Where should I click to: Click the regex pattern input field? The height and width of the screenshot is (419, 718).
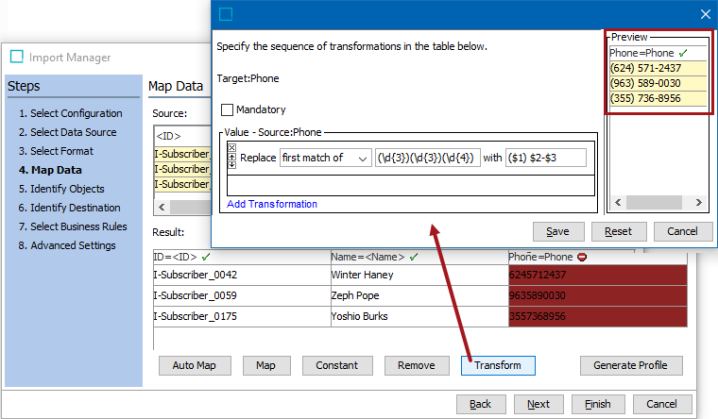click(x=427, y=158)
